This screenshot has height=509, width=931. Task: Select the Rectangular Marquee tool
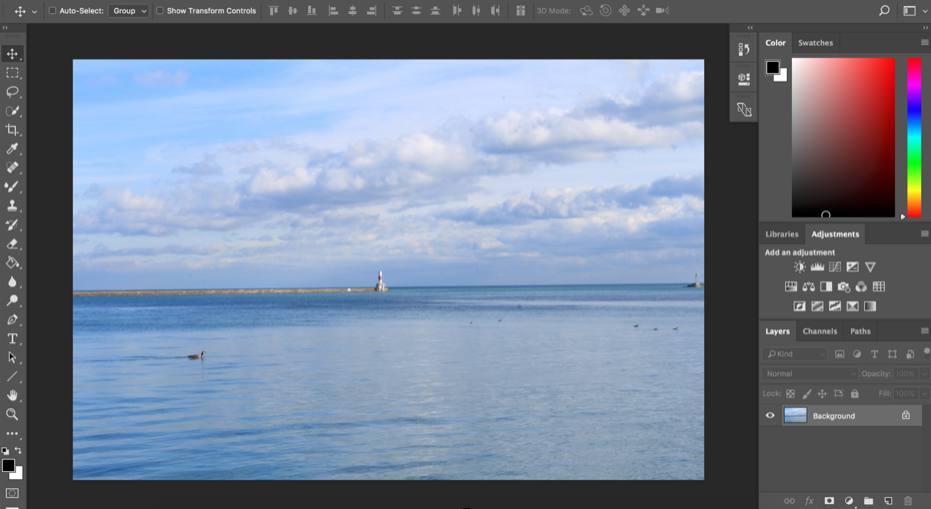[x=12, y=72]
